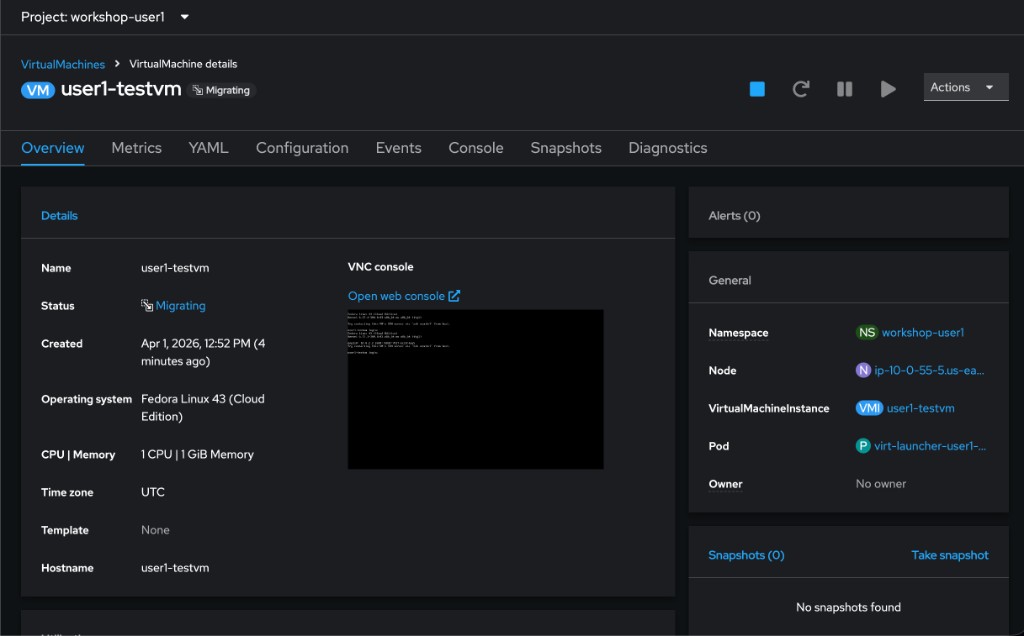Expand the Snapshots section
Viewport: 1024px width, 636px height.
pyautogui.click(x=746, y=554)
